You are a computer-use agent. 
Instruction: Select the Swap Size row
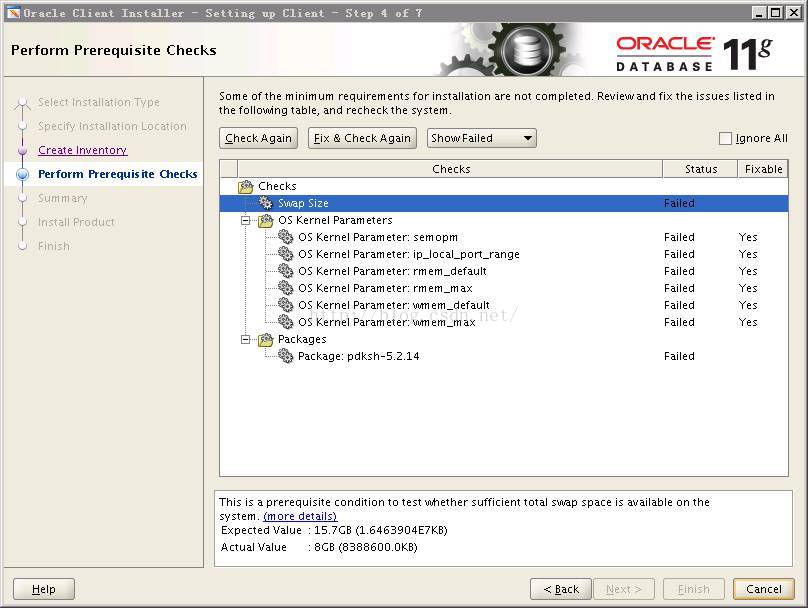point(504,203)
